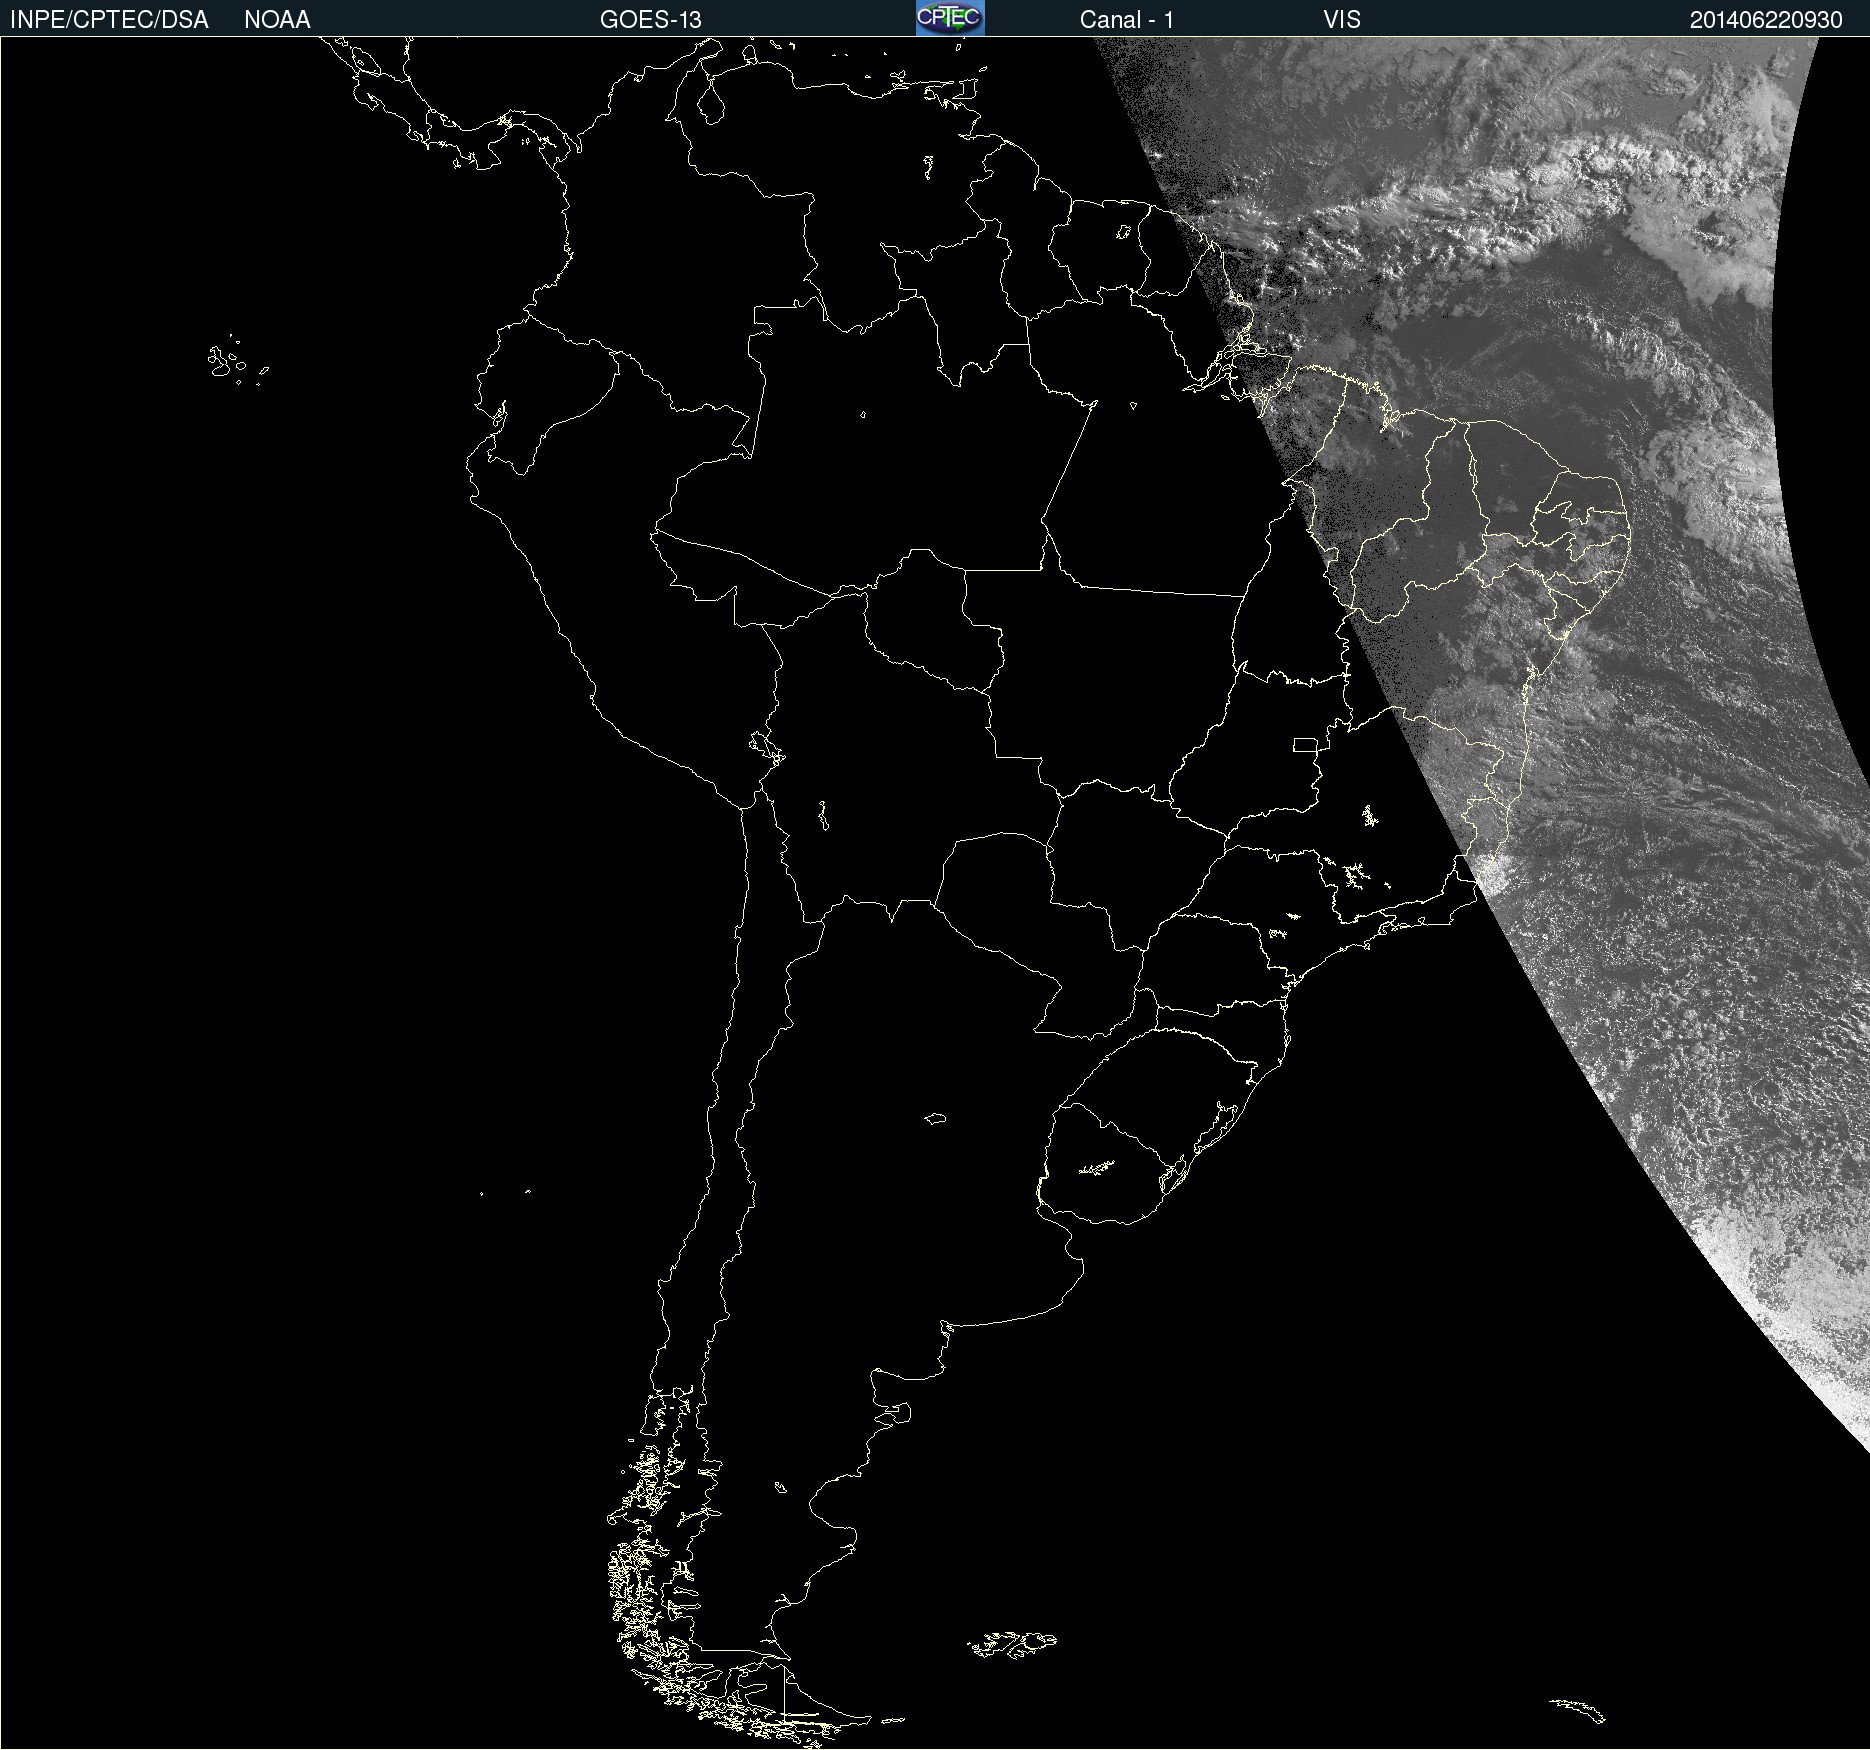
Task: Click the CPTEC logo in header
Action: 949,18
